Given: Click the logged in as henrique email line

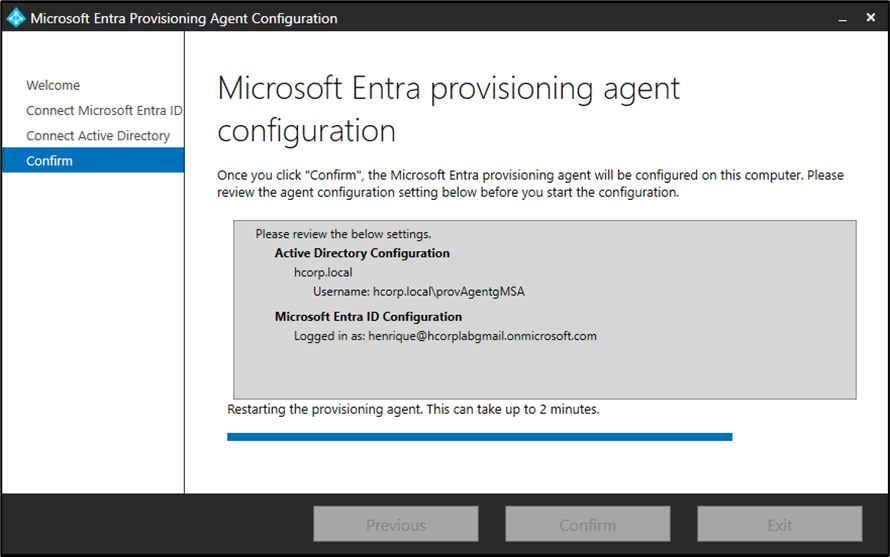Looking at the screenshot, I should pyautogui.click(x=445, y=336).
